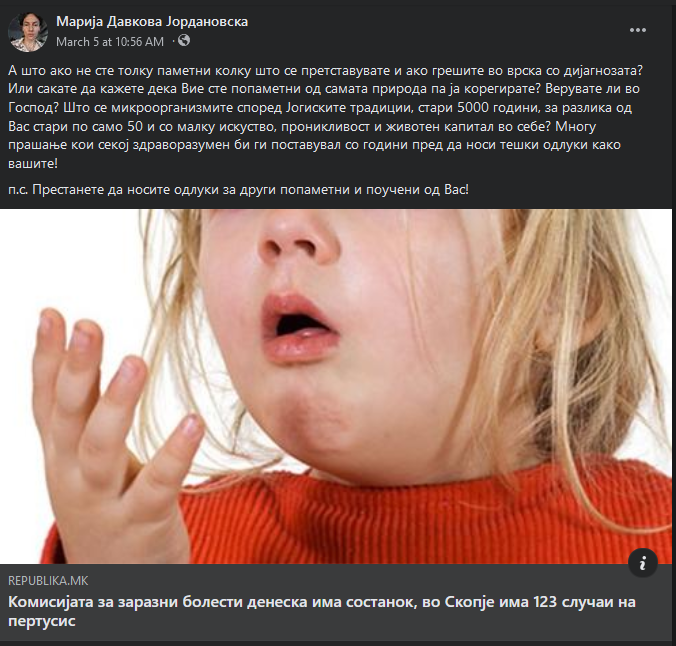Viewport: 676px width, 646px height.
Task: Click the word "пертусис" in the headline
Action: point(42,621)
